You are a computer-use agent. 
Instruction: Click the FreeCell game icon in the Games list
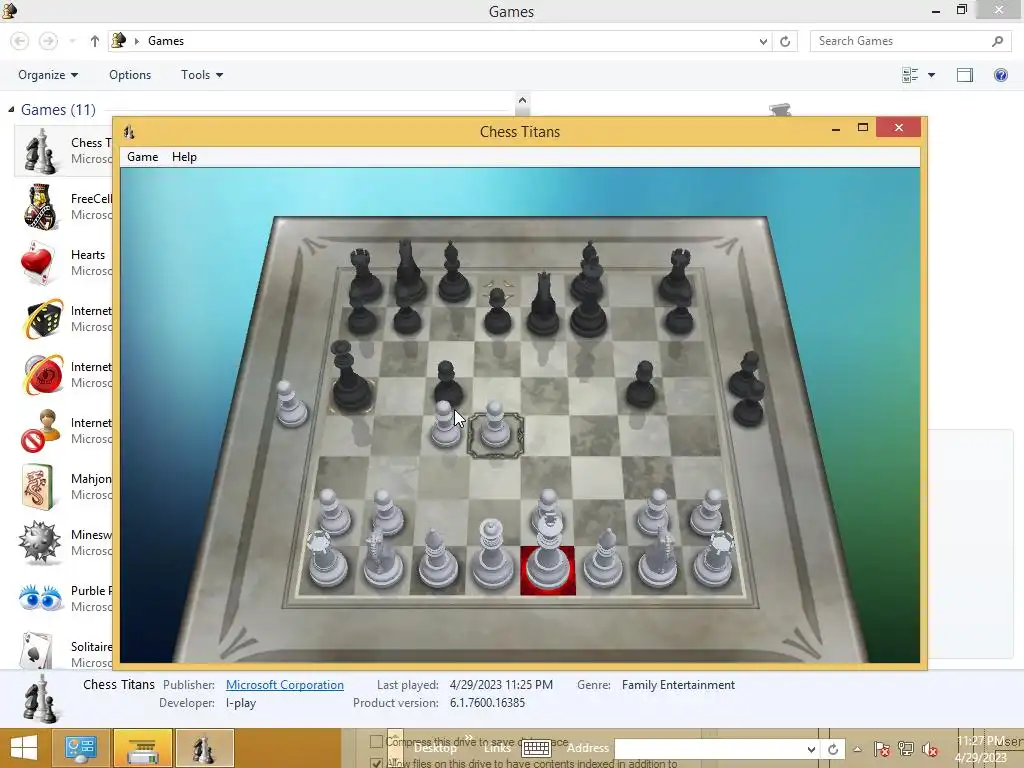coord(40,207)
